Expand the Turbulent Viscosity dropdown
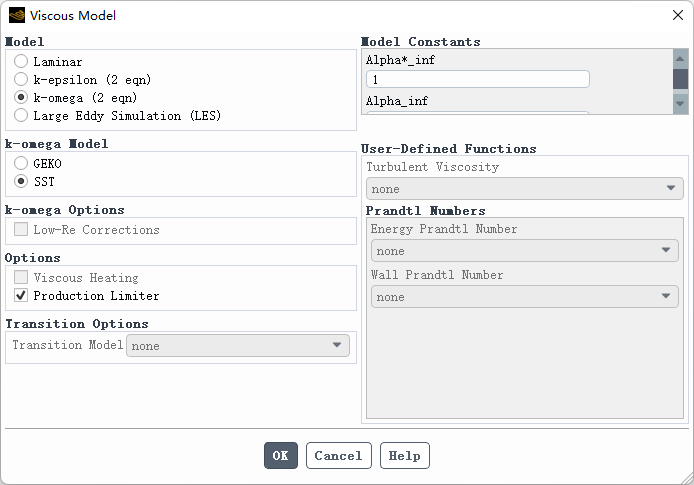 (525, 189)
